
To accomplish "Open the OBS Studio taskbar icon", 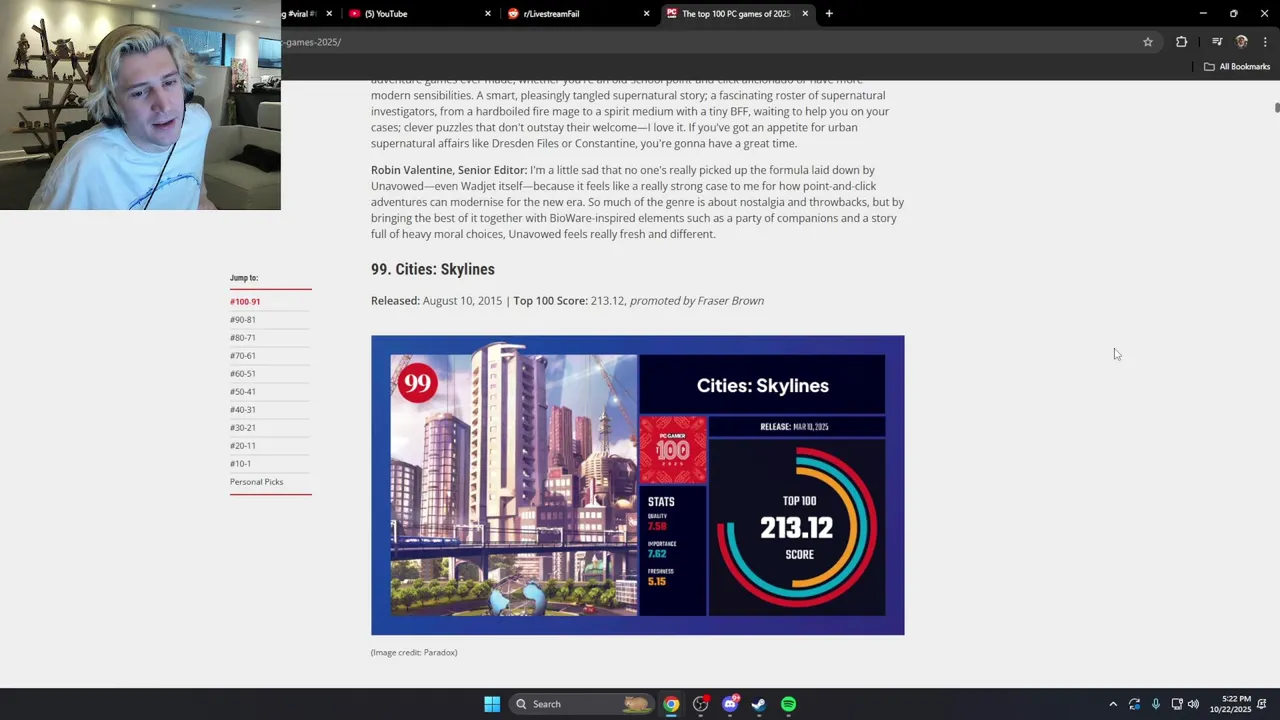I will [x=701, y=704].
